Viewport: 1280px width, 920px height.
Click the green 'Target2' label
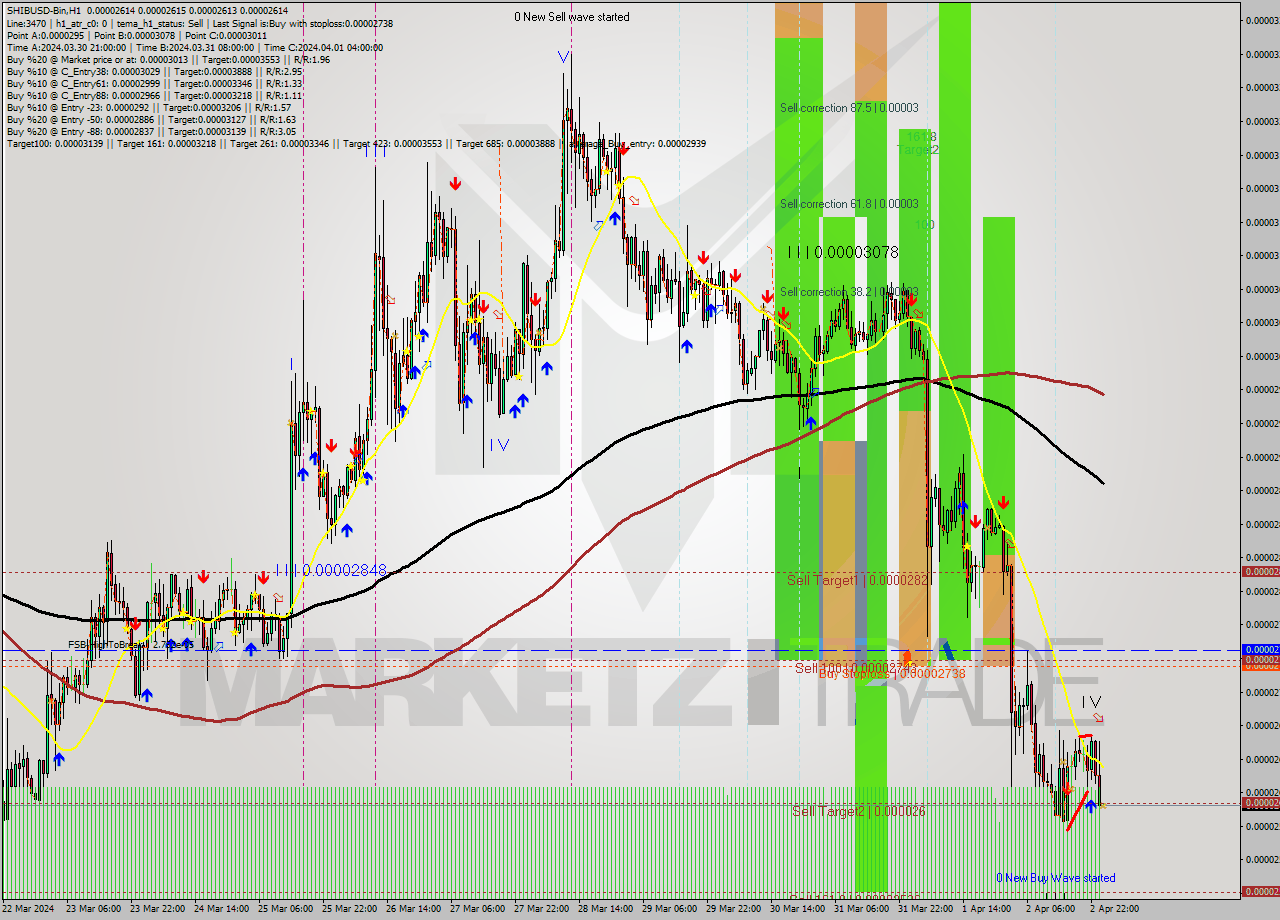pyautogui.click(x=918, y=150)
